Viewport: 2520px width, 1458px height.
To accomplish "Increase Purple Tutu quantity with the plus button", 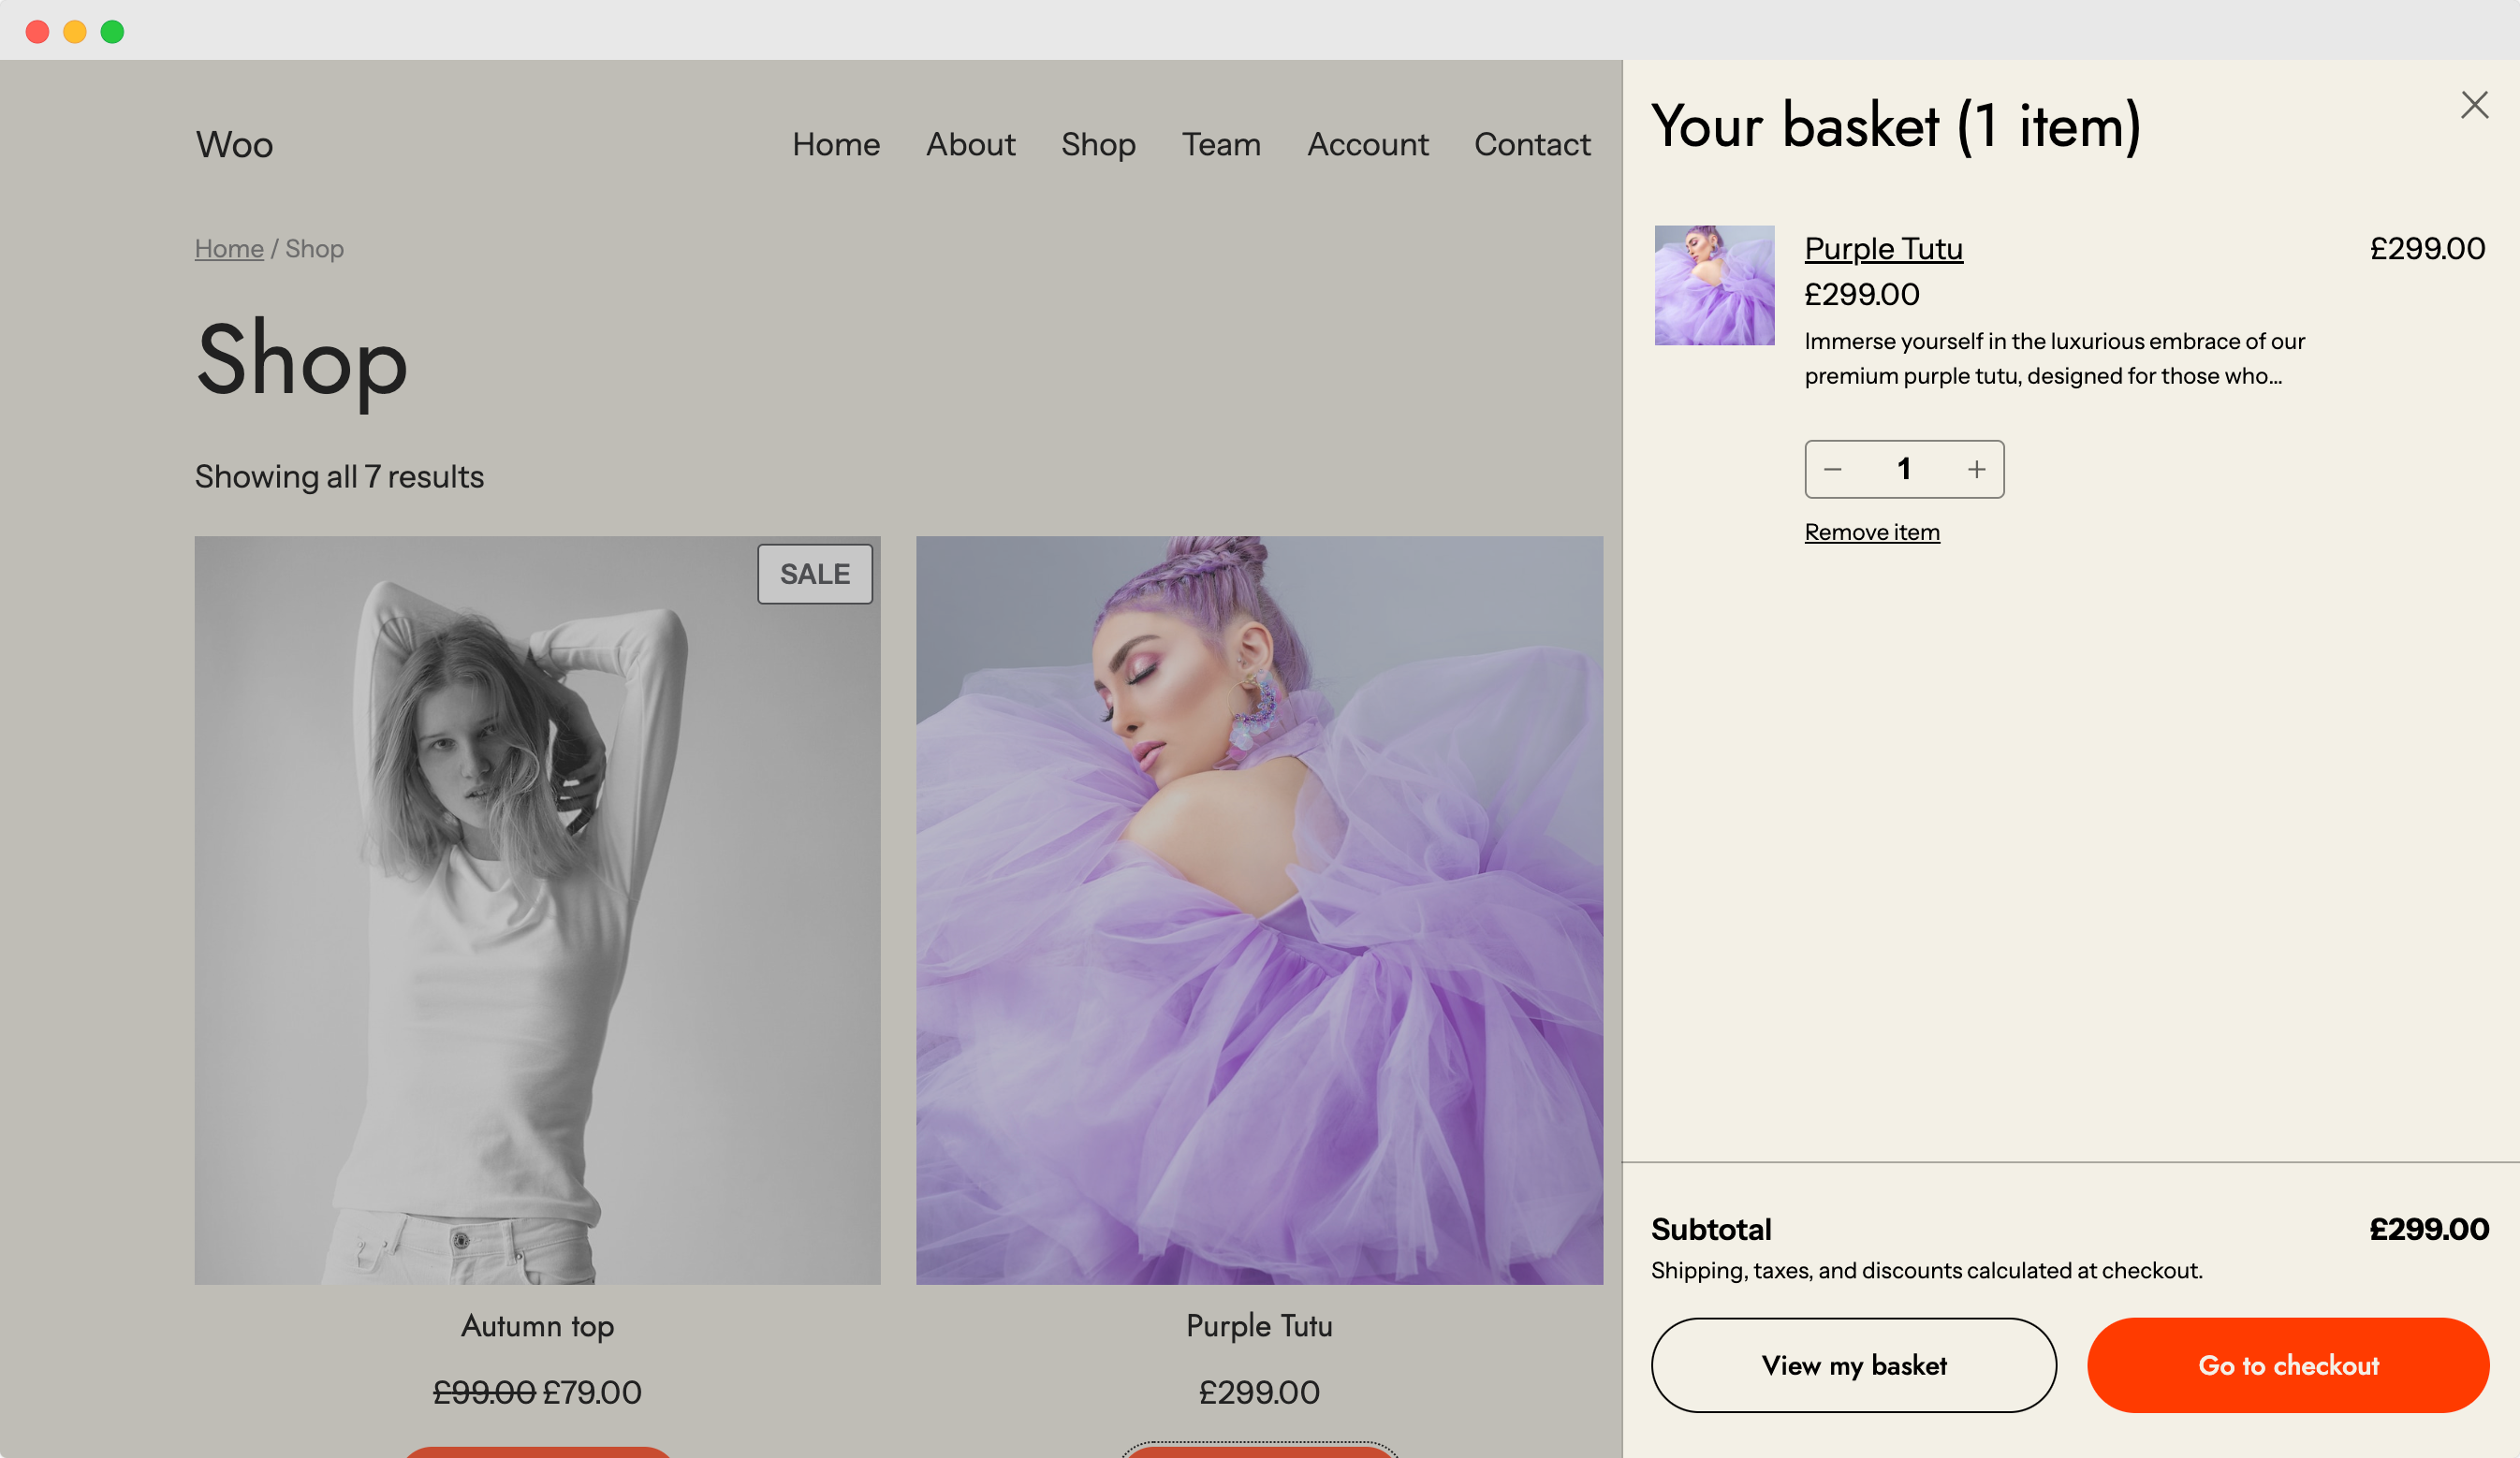I will [x=1976, y=469].
